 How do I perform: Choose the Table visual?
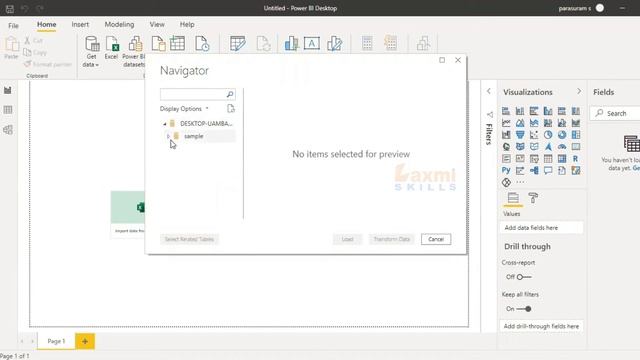click(x=548, y=159)
